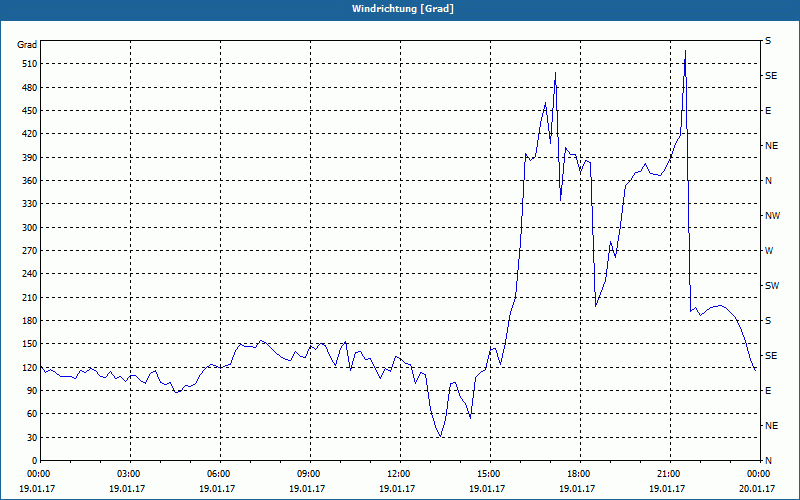Click the 19.01.17 date under 18:00
The width and height of the screenshot is (800, 500).
click(577, 489)
